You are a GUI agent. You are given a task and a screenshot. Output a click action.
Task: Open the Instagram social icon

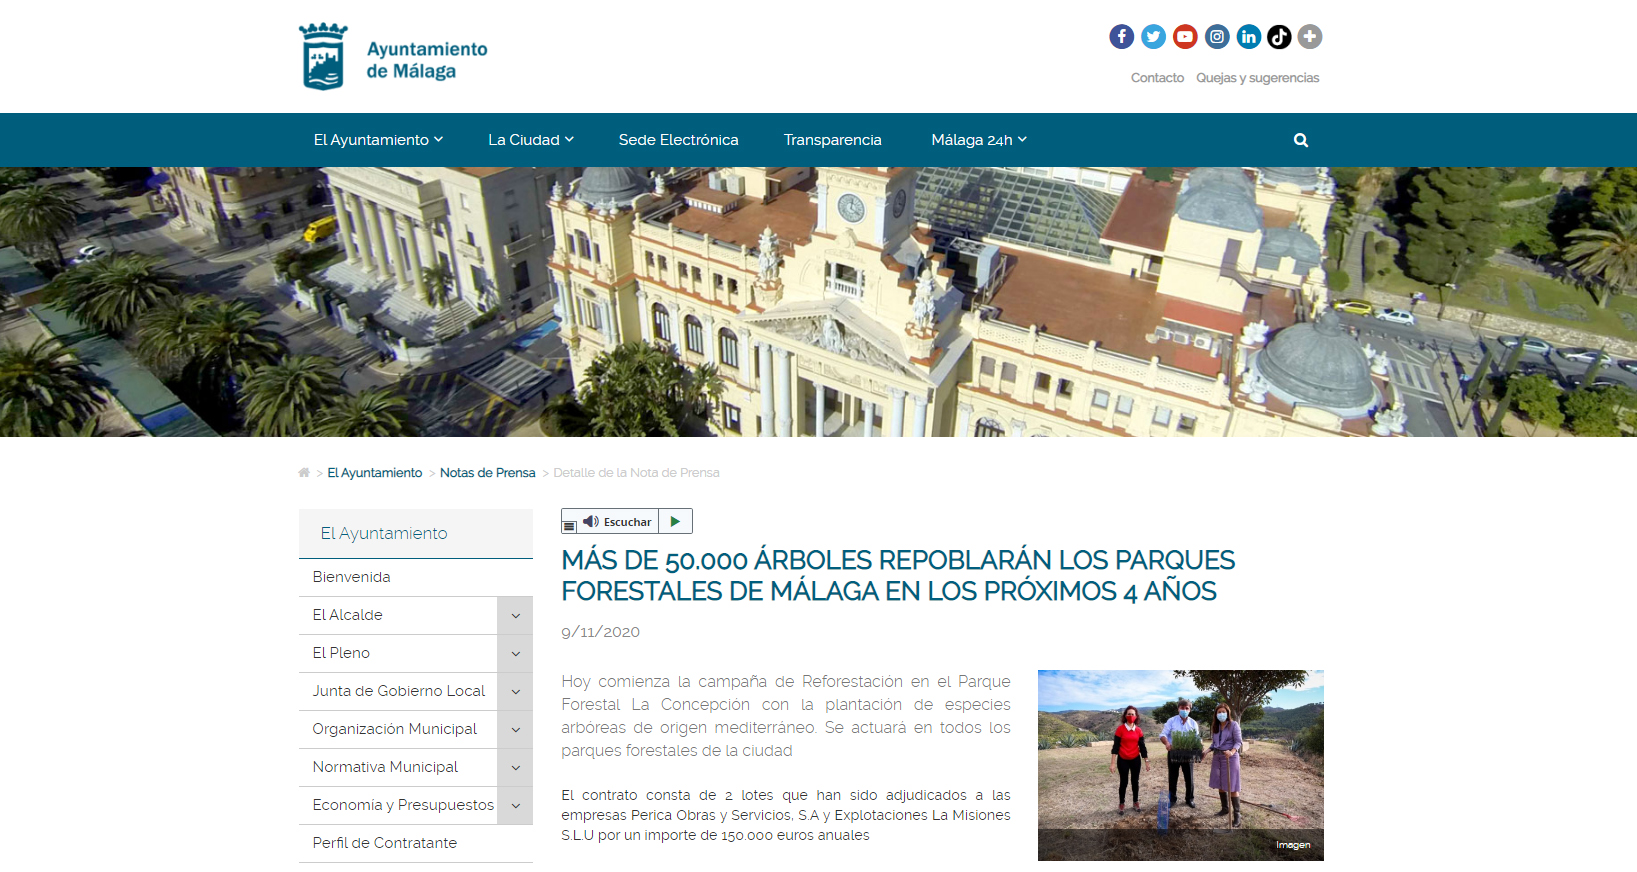[1217, 37]
